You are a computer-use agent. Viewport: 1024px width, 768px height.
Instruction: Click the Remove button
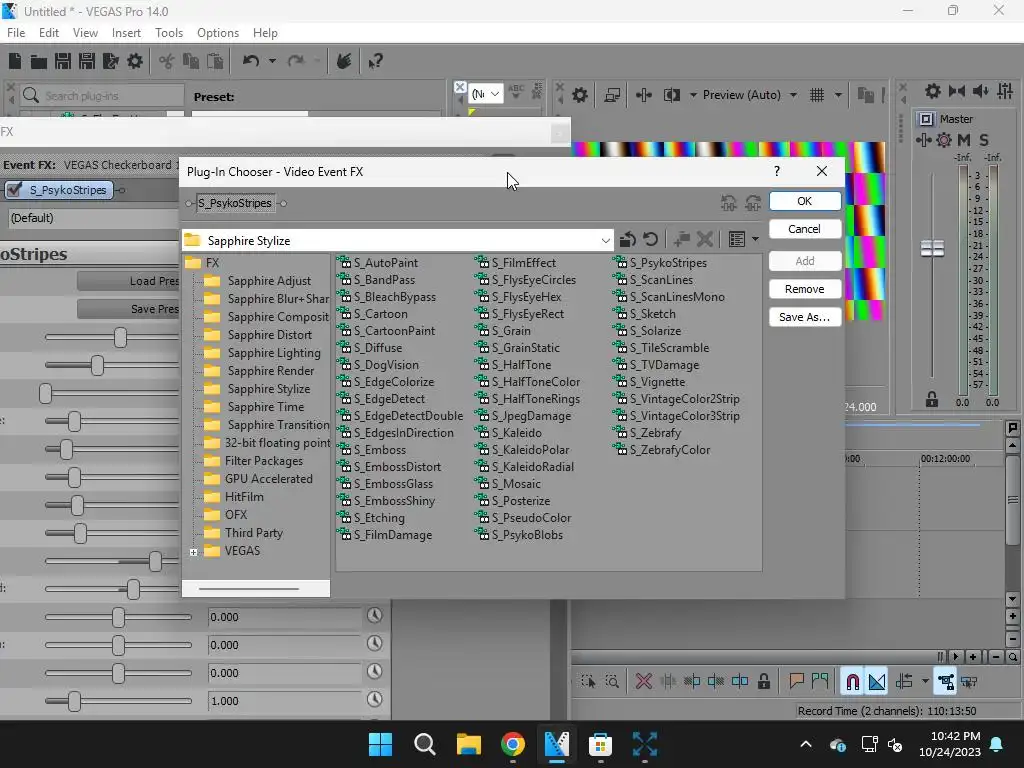coord(805,289)
